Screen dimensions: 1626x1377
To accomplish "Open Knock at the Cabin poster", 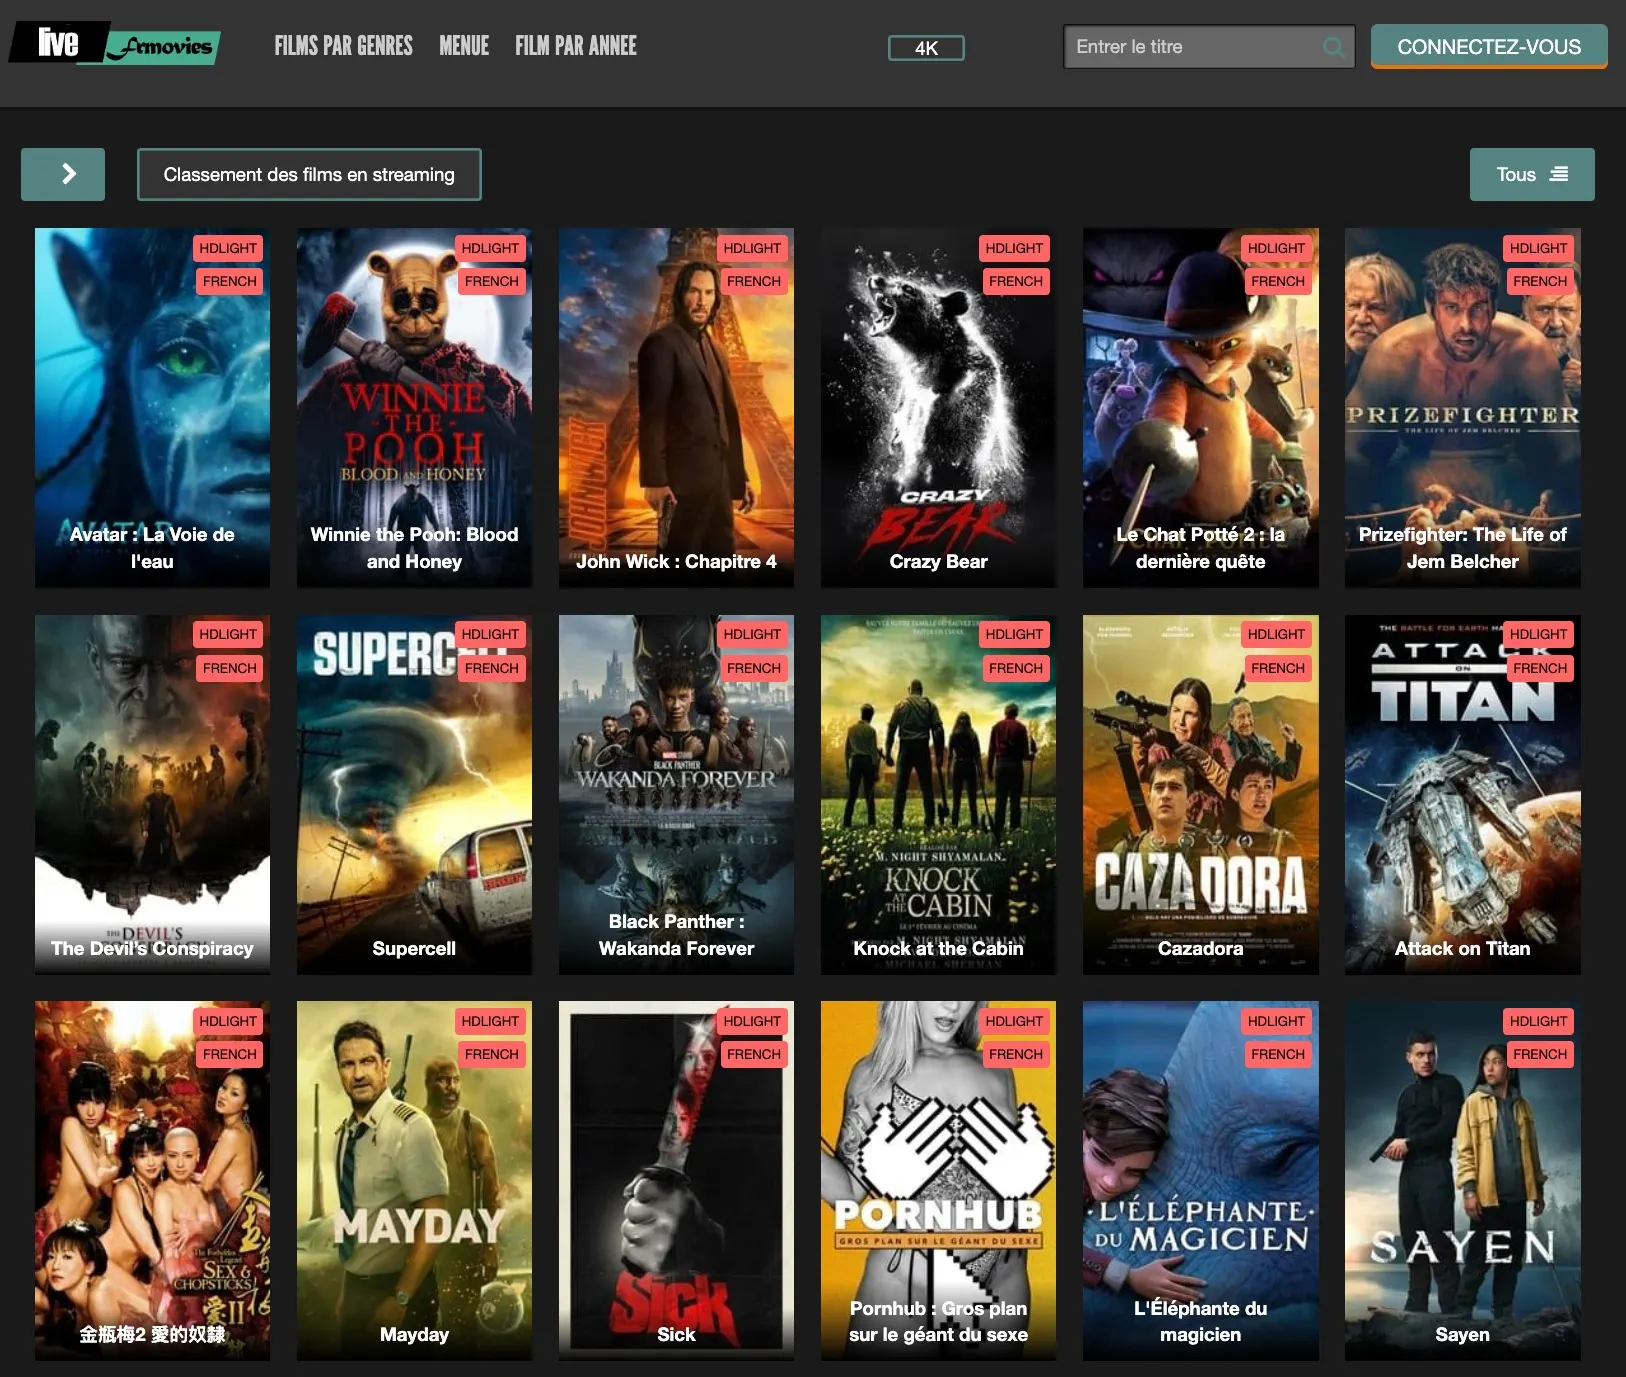I will tap(938, 795).
